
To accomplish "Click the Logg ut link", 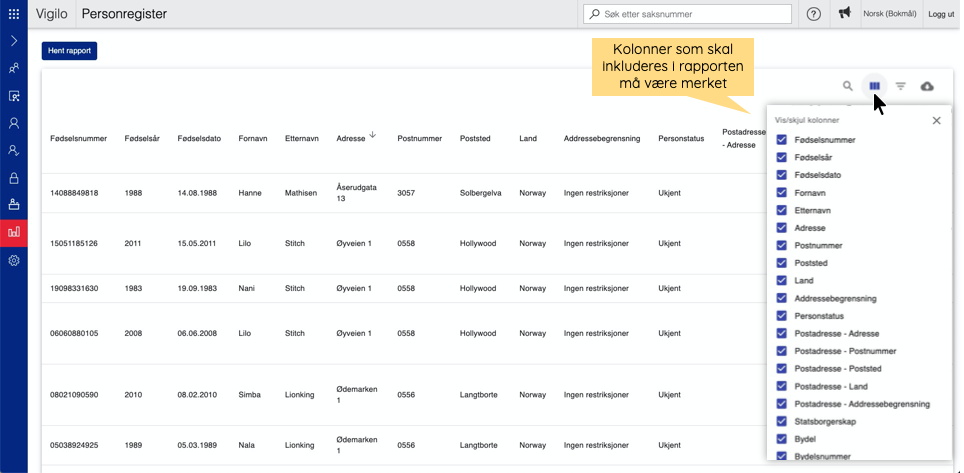I will (941, 14).
